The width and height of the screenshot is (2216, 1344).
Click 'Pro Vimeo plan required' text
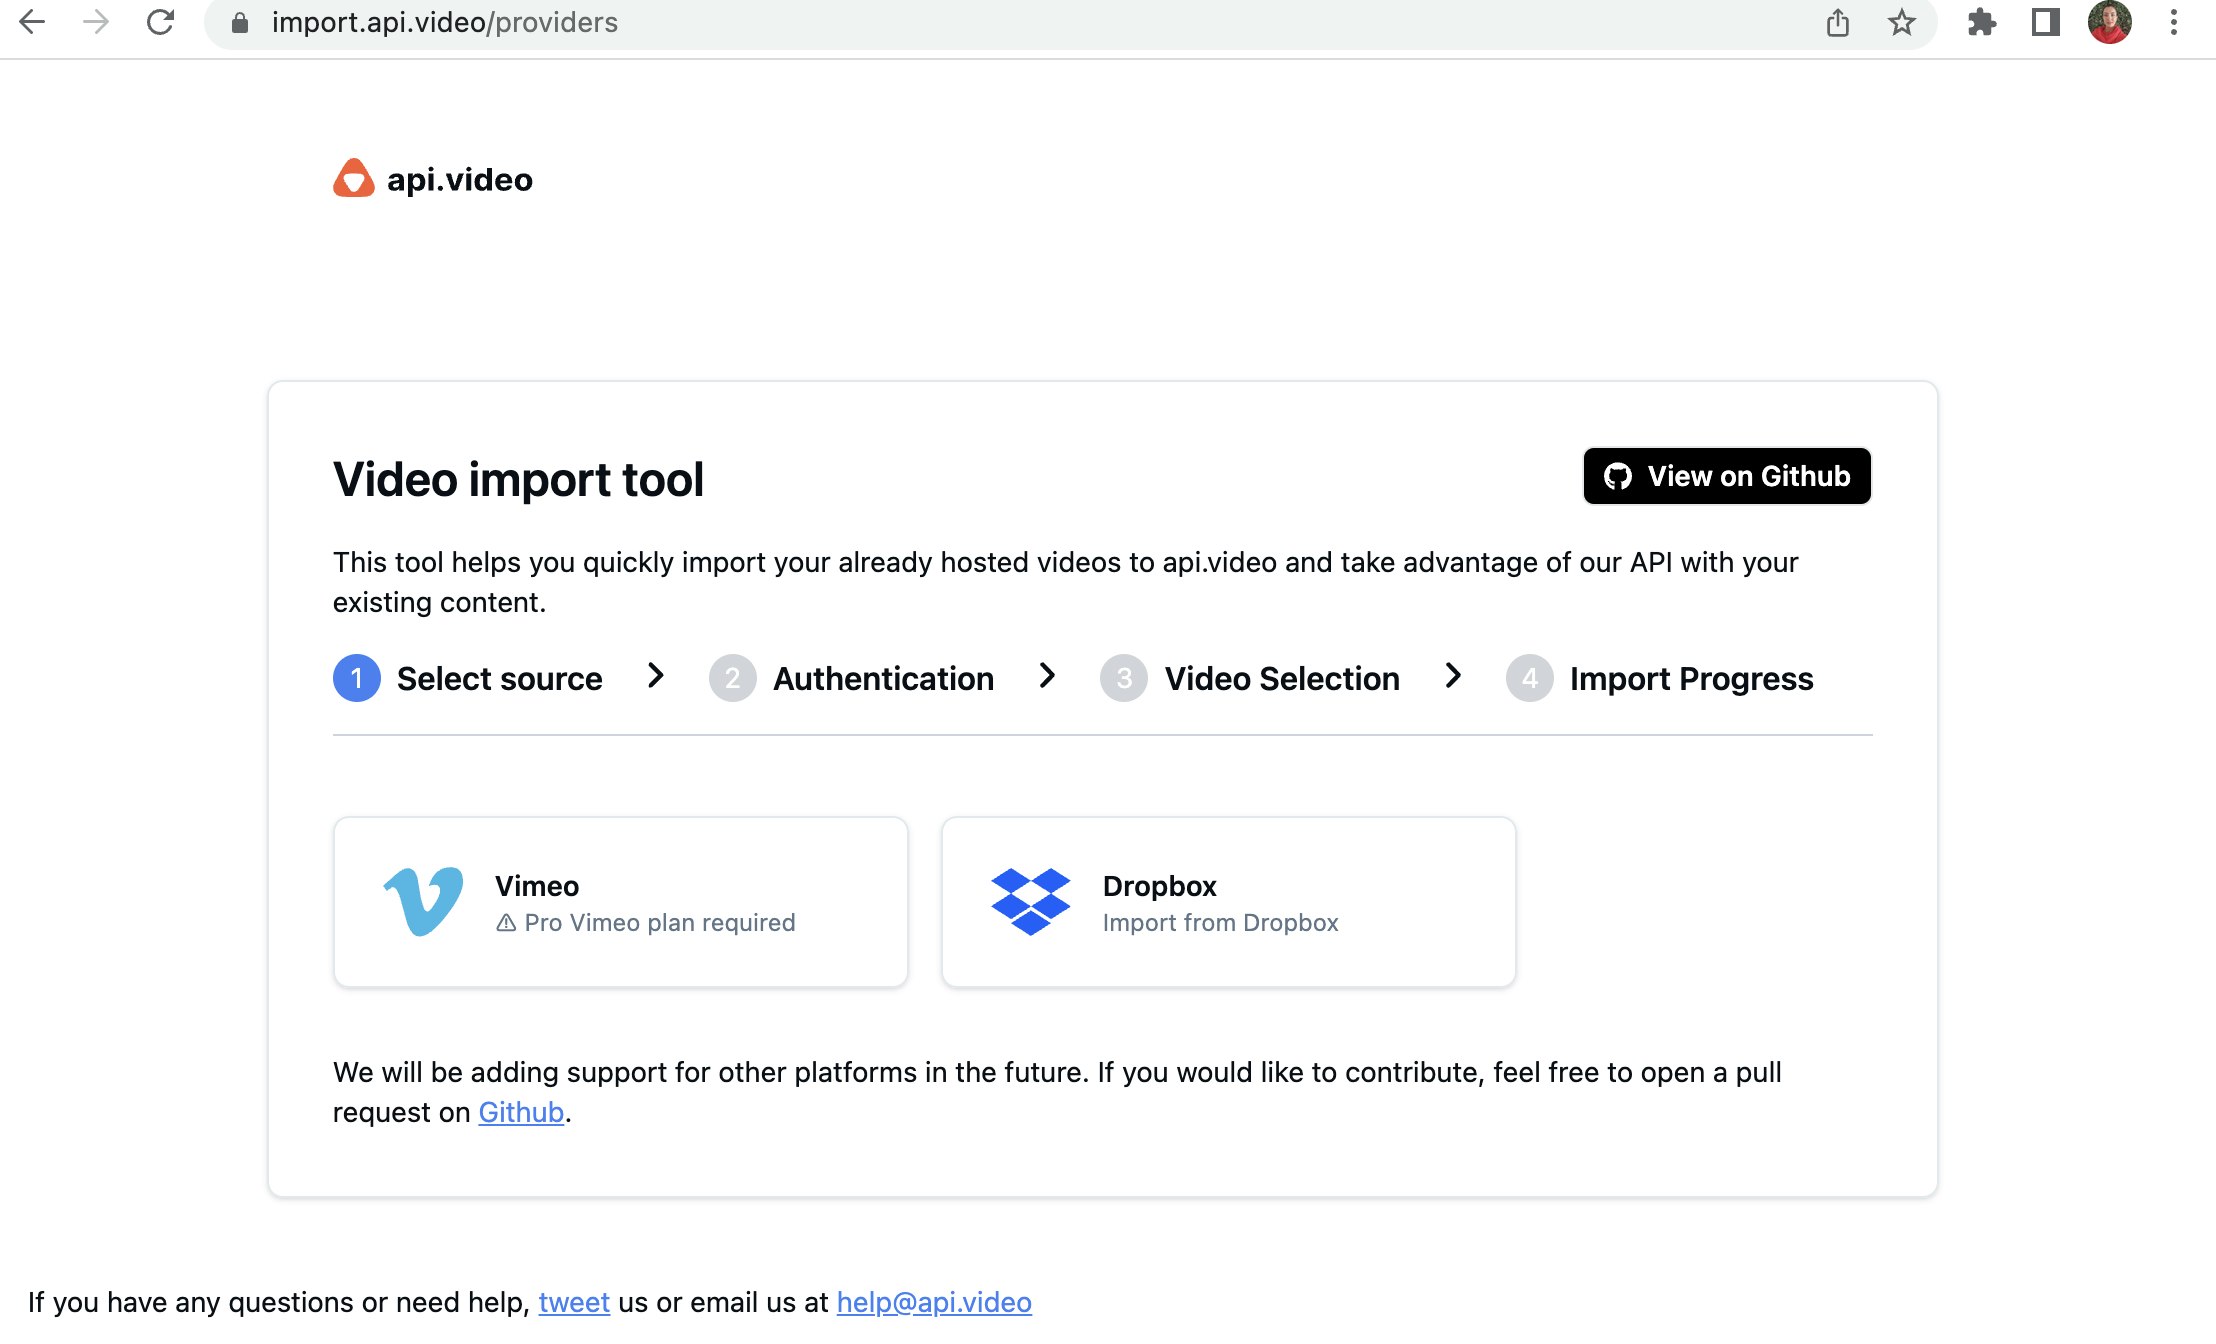[660, 923]
